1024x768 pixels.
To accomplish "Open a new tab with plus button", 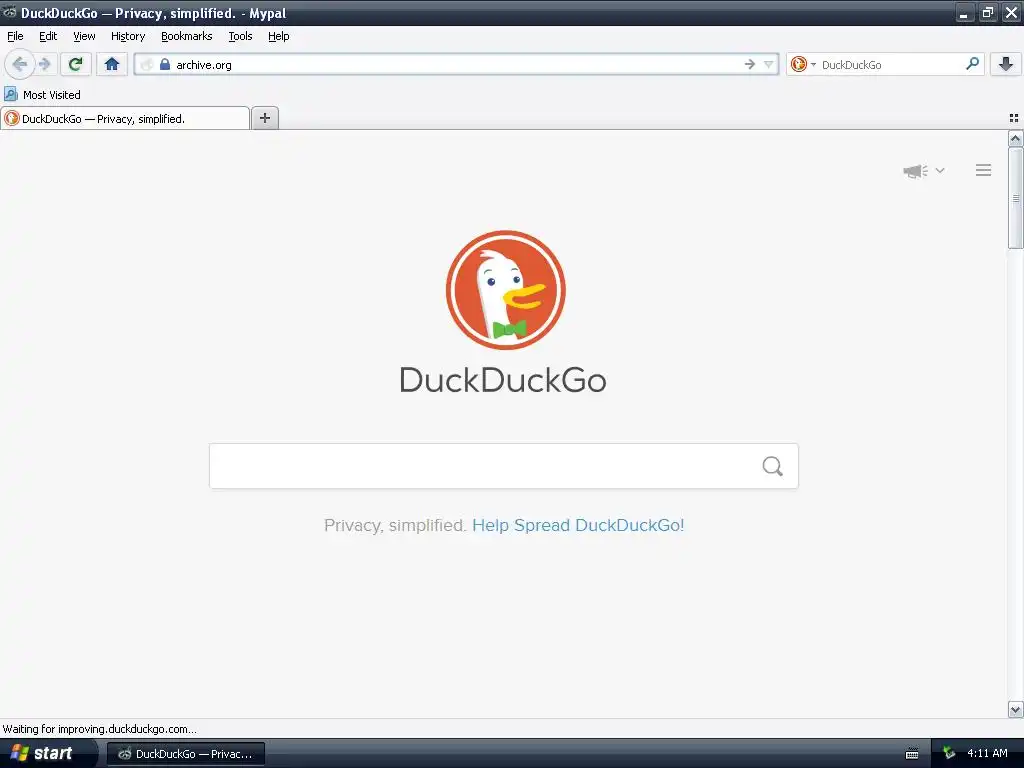I will pyautogui.click(x=264, y=118).
